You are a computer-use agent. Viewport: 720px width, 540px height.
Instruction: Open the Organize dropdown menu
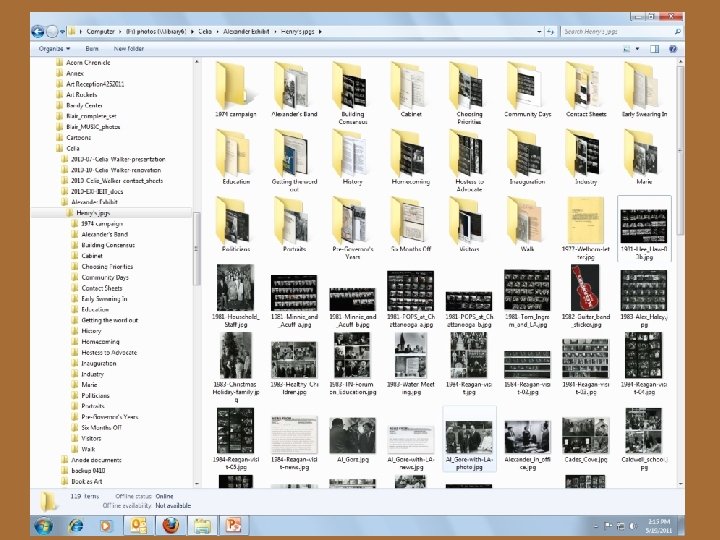pyautogui.click(x=54, y=48)
